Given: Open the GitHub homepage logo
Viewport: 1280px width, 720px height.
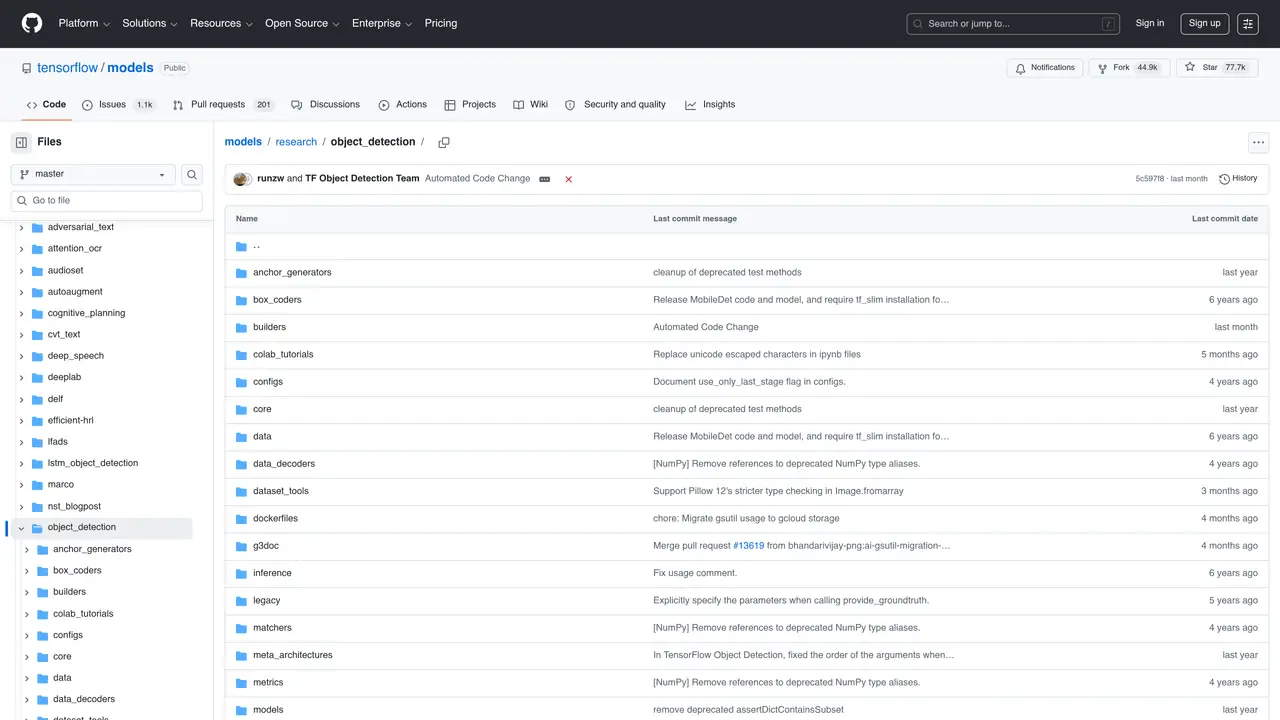Looking at the screenshot, I should pyautogui.click(x=32, y=23).
